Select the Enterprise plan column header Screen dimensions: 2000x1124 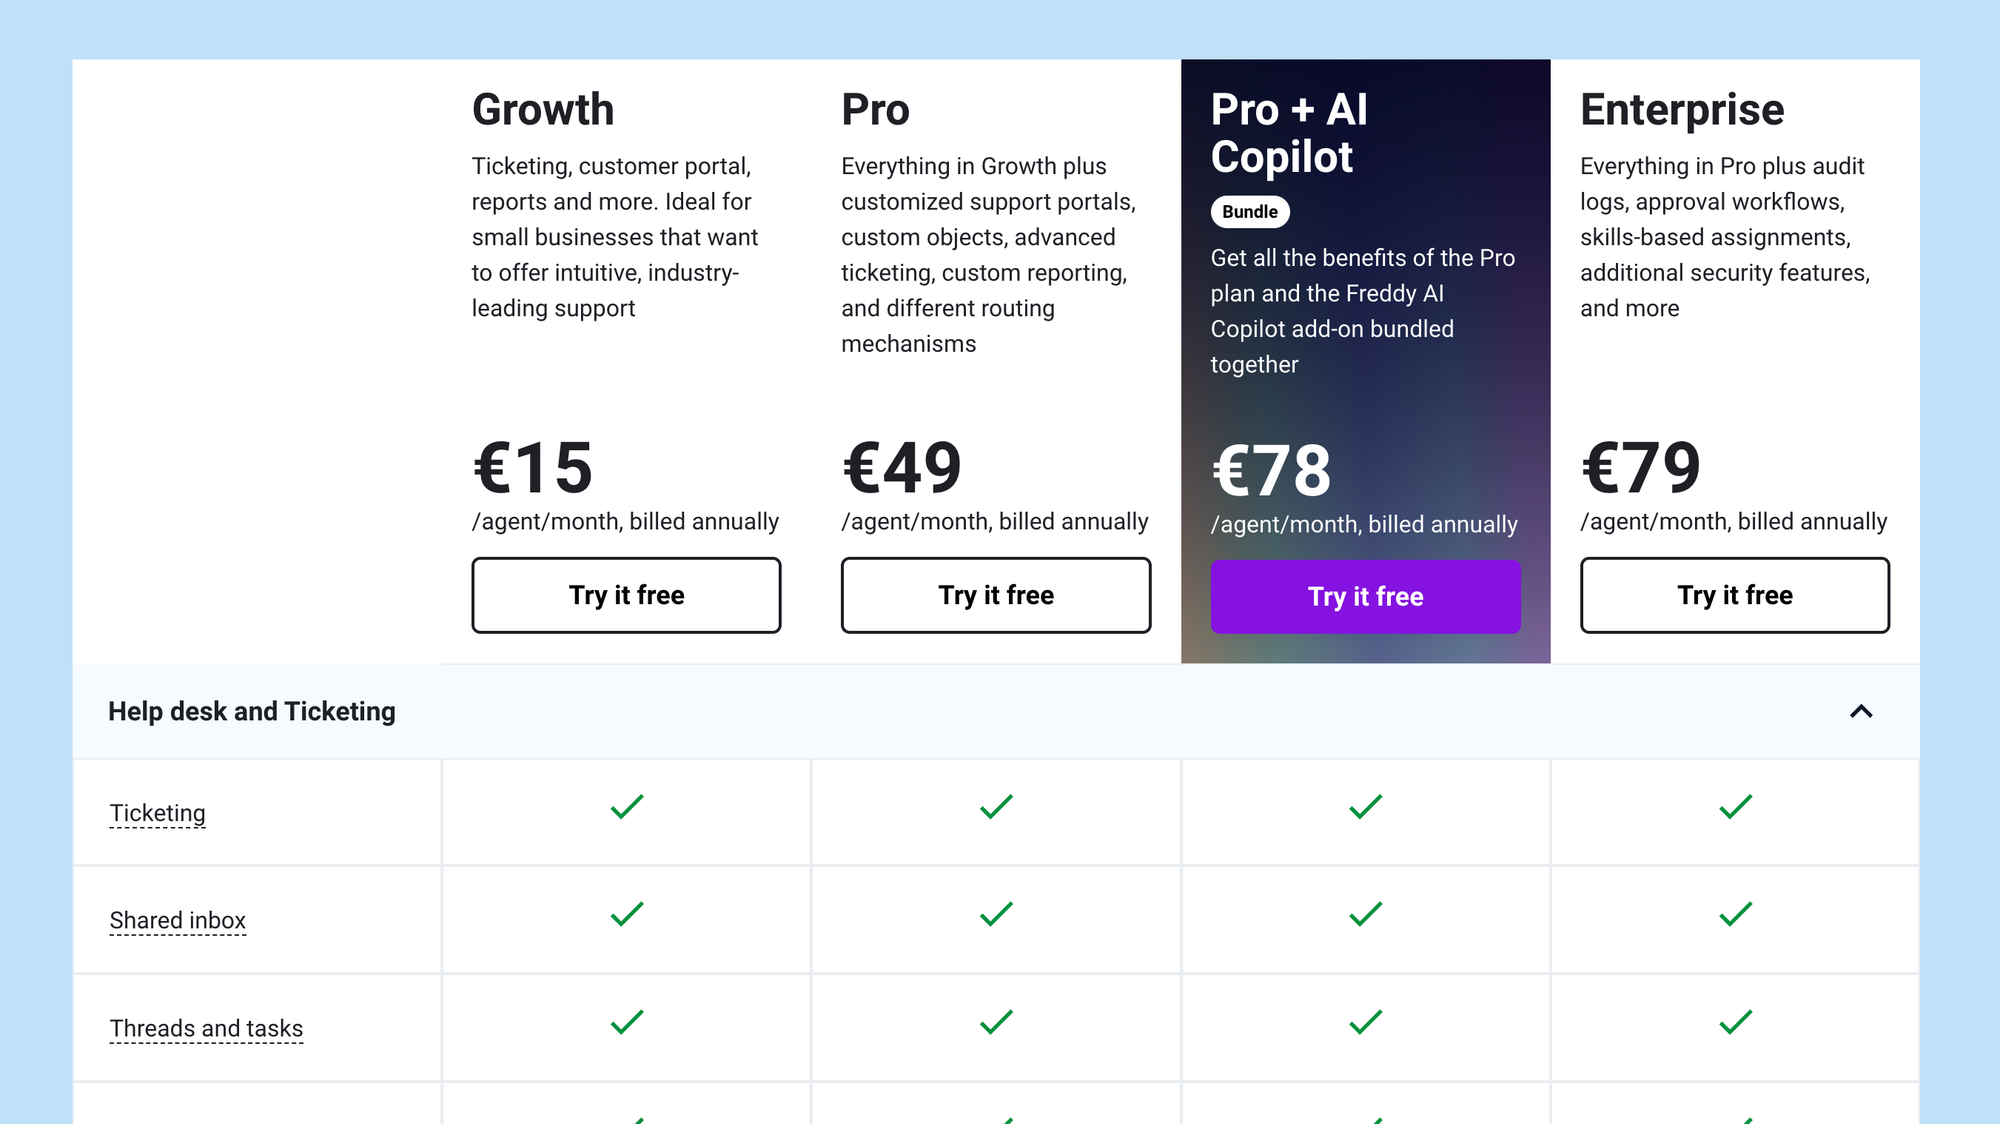coord(1682,110)
